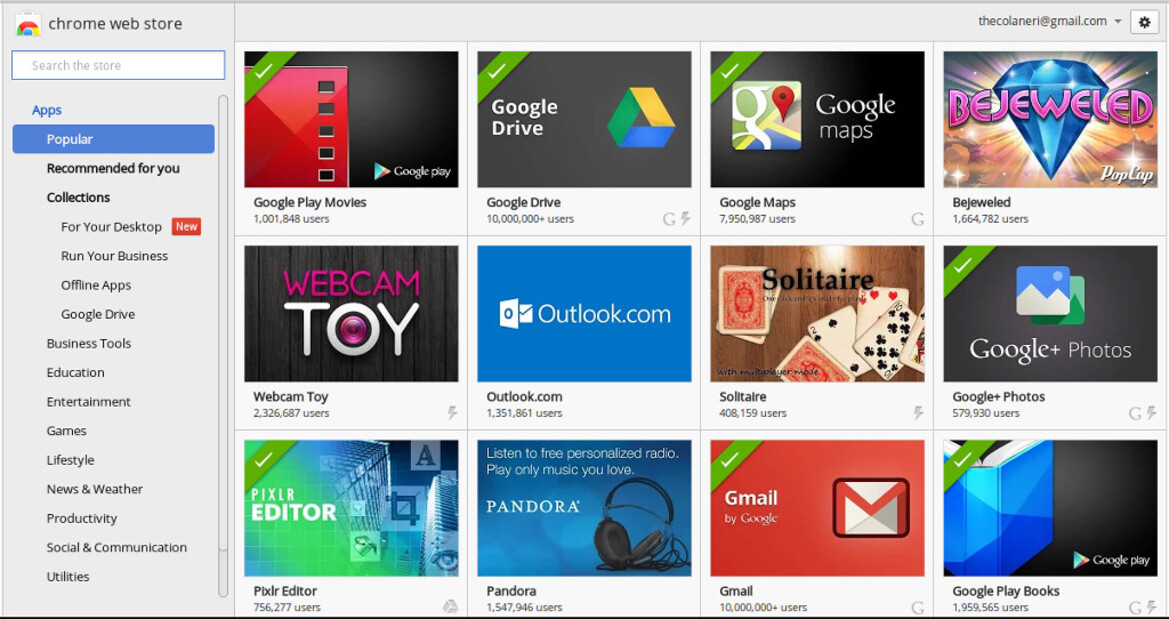Browse the Utilities category
This screenshot has width=1169, height=619.
click(x=68, y=576)
